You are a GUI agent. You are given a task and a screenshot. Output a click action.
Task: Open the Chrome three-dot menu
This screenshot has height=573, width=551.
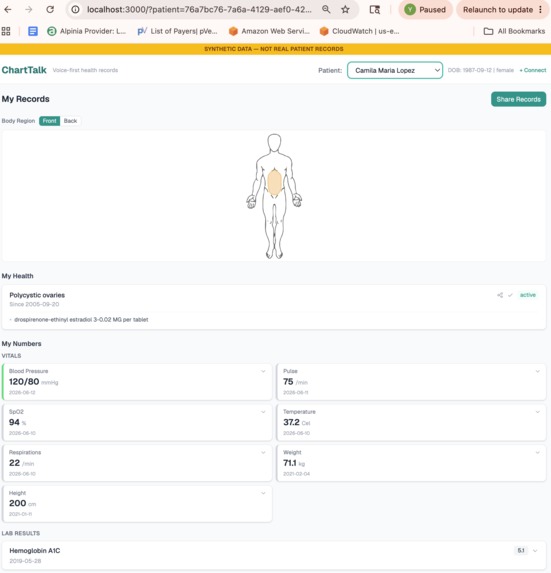540,10
